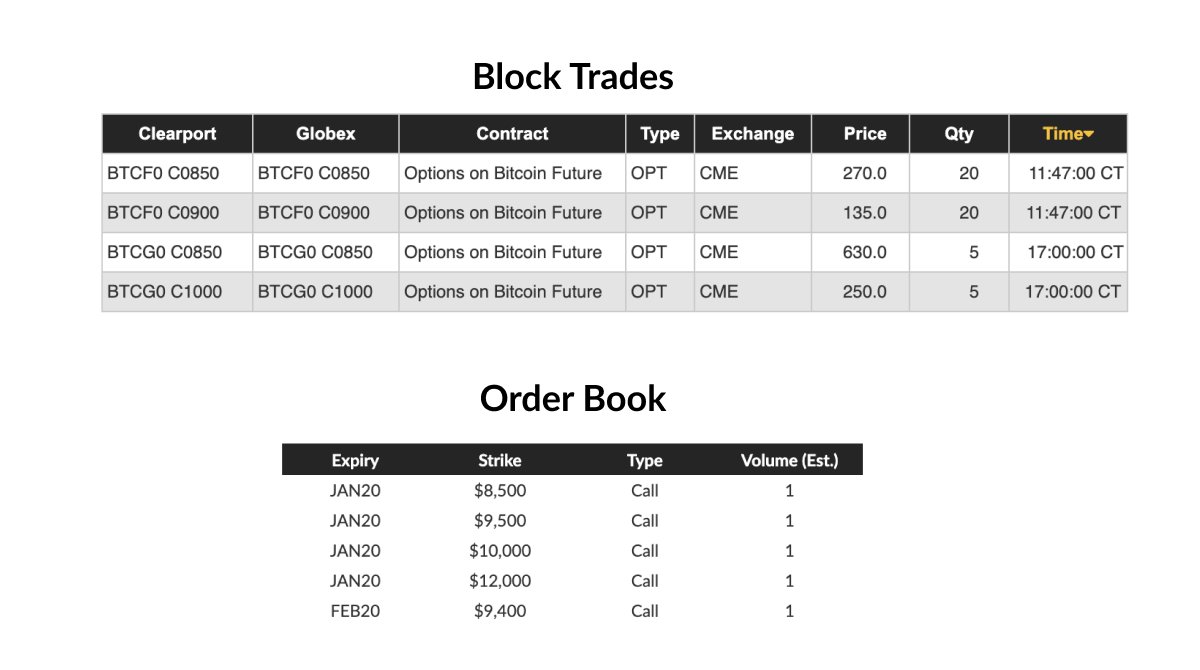This screenshot has height=670, width=1200.
Task: Select the FEB20 expiry row
Action: click(x=572, y=610)
